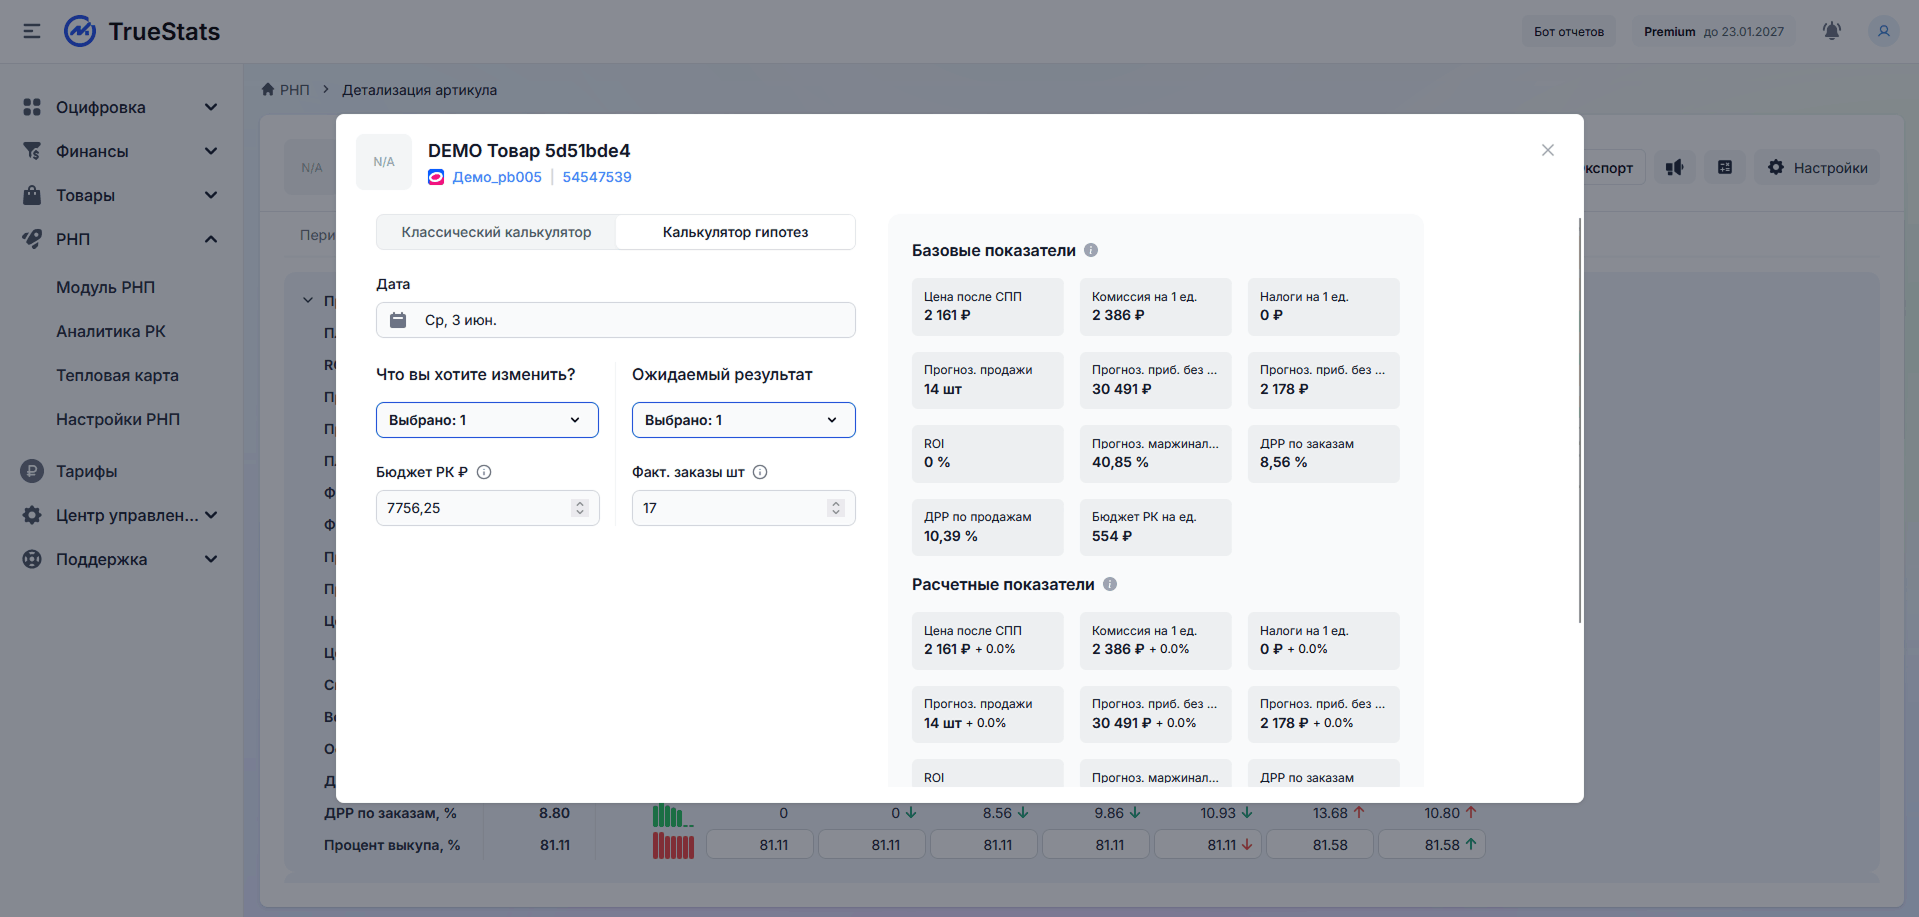Open the Демо_pb005 link
1919x917 pixels.
497,177
